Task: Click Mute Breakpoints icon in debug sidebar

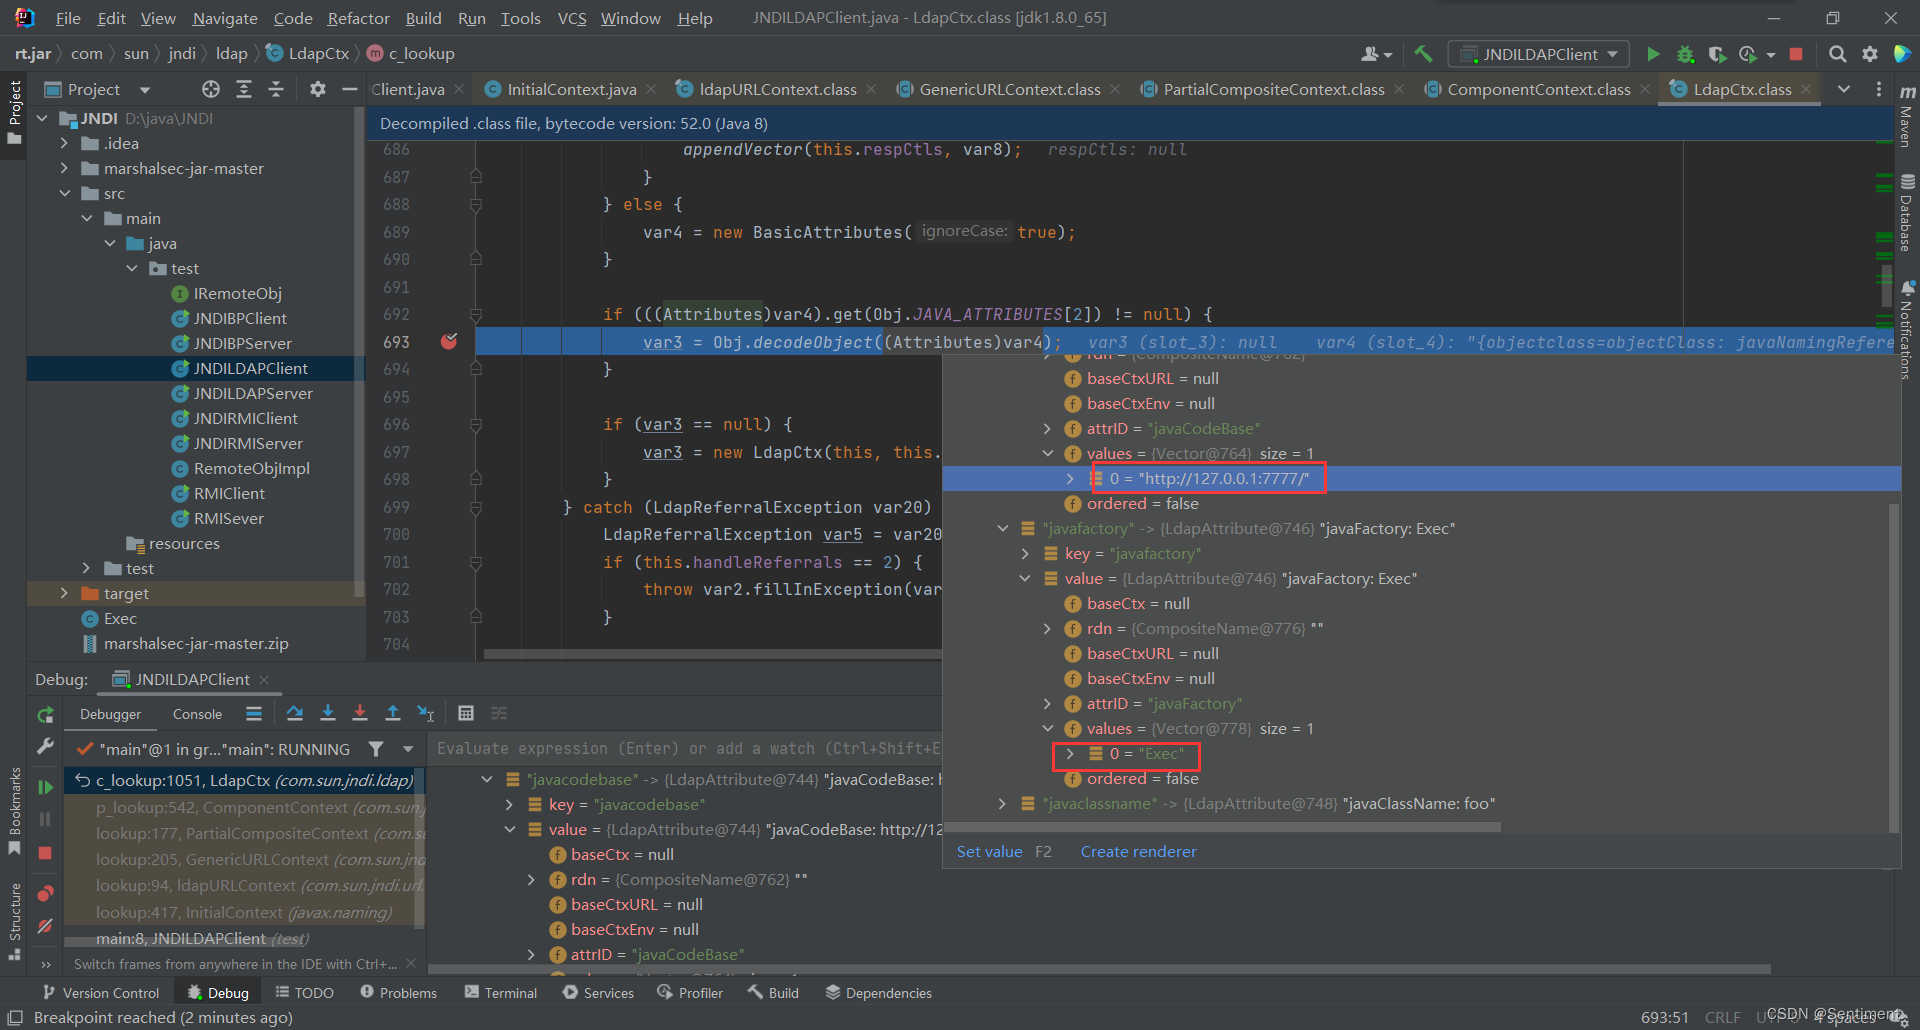Action: coord(45,927)
